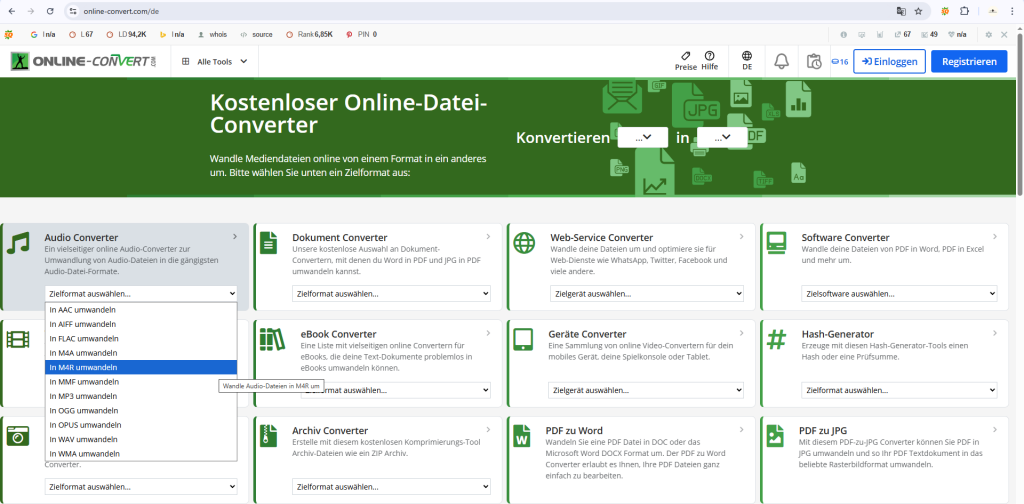Select 'In MMF umwandeln' option
This screenshot has width=1024, height=504.
pyautogui.click(x=141, y=382)
